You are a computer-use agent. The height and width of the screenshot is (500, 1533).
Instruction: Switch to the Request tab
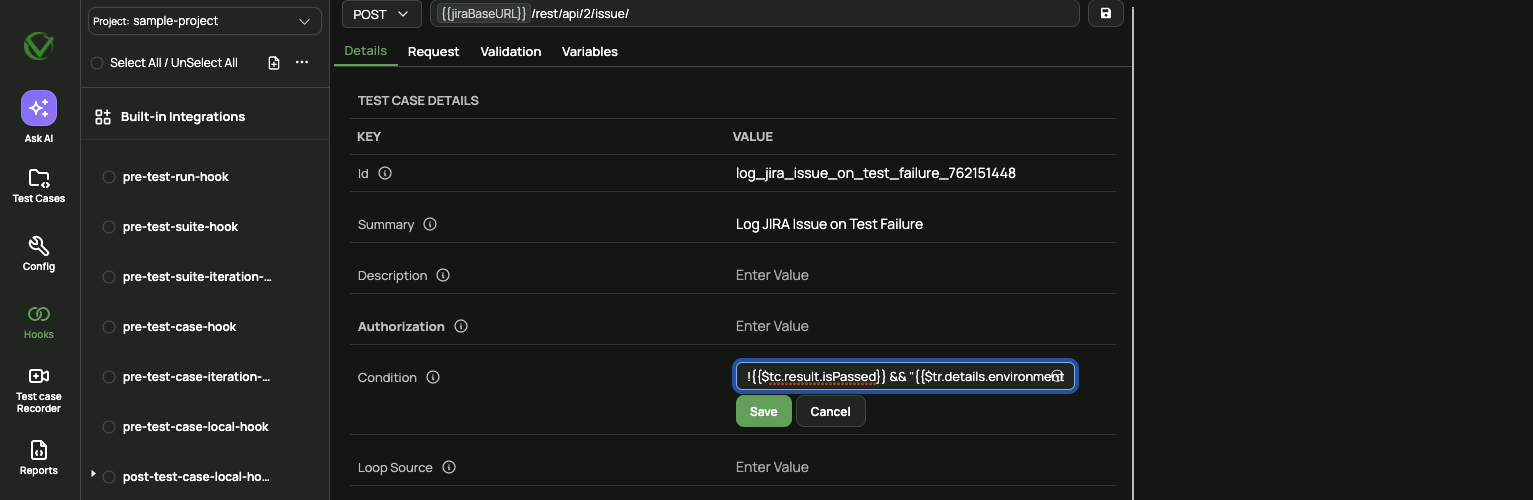[x=434, y=52]
